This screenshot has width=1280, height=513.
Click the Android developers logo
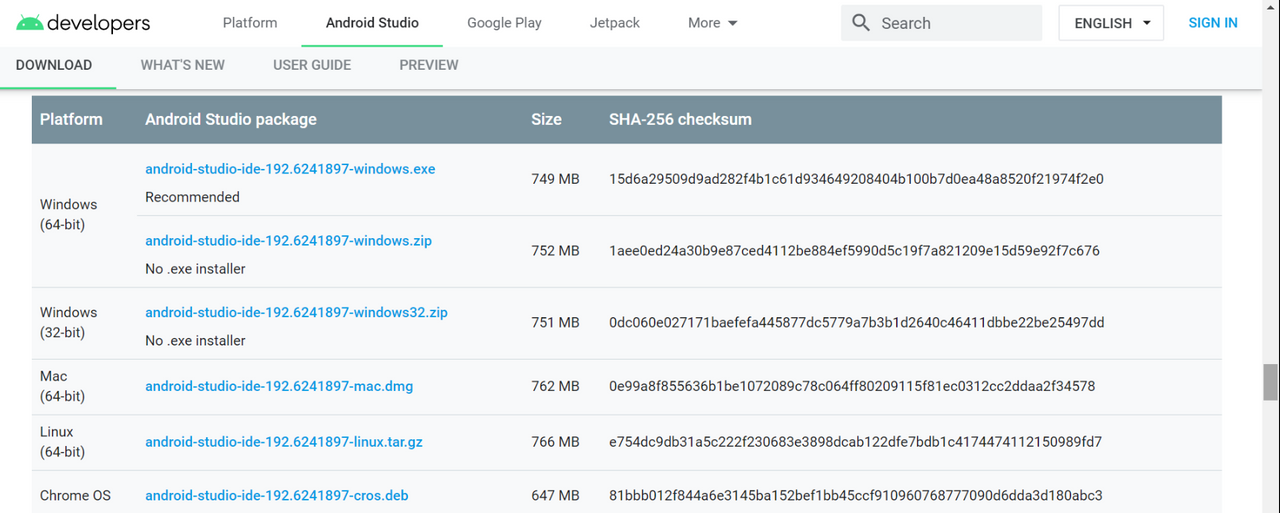[83, 23]
